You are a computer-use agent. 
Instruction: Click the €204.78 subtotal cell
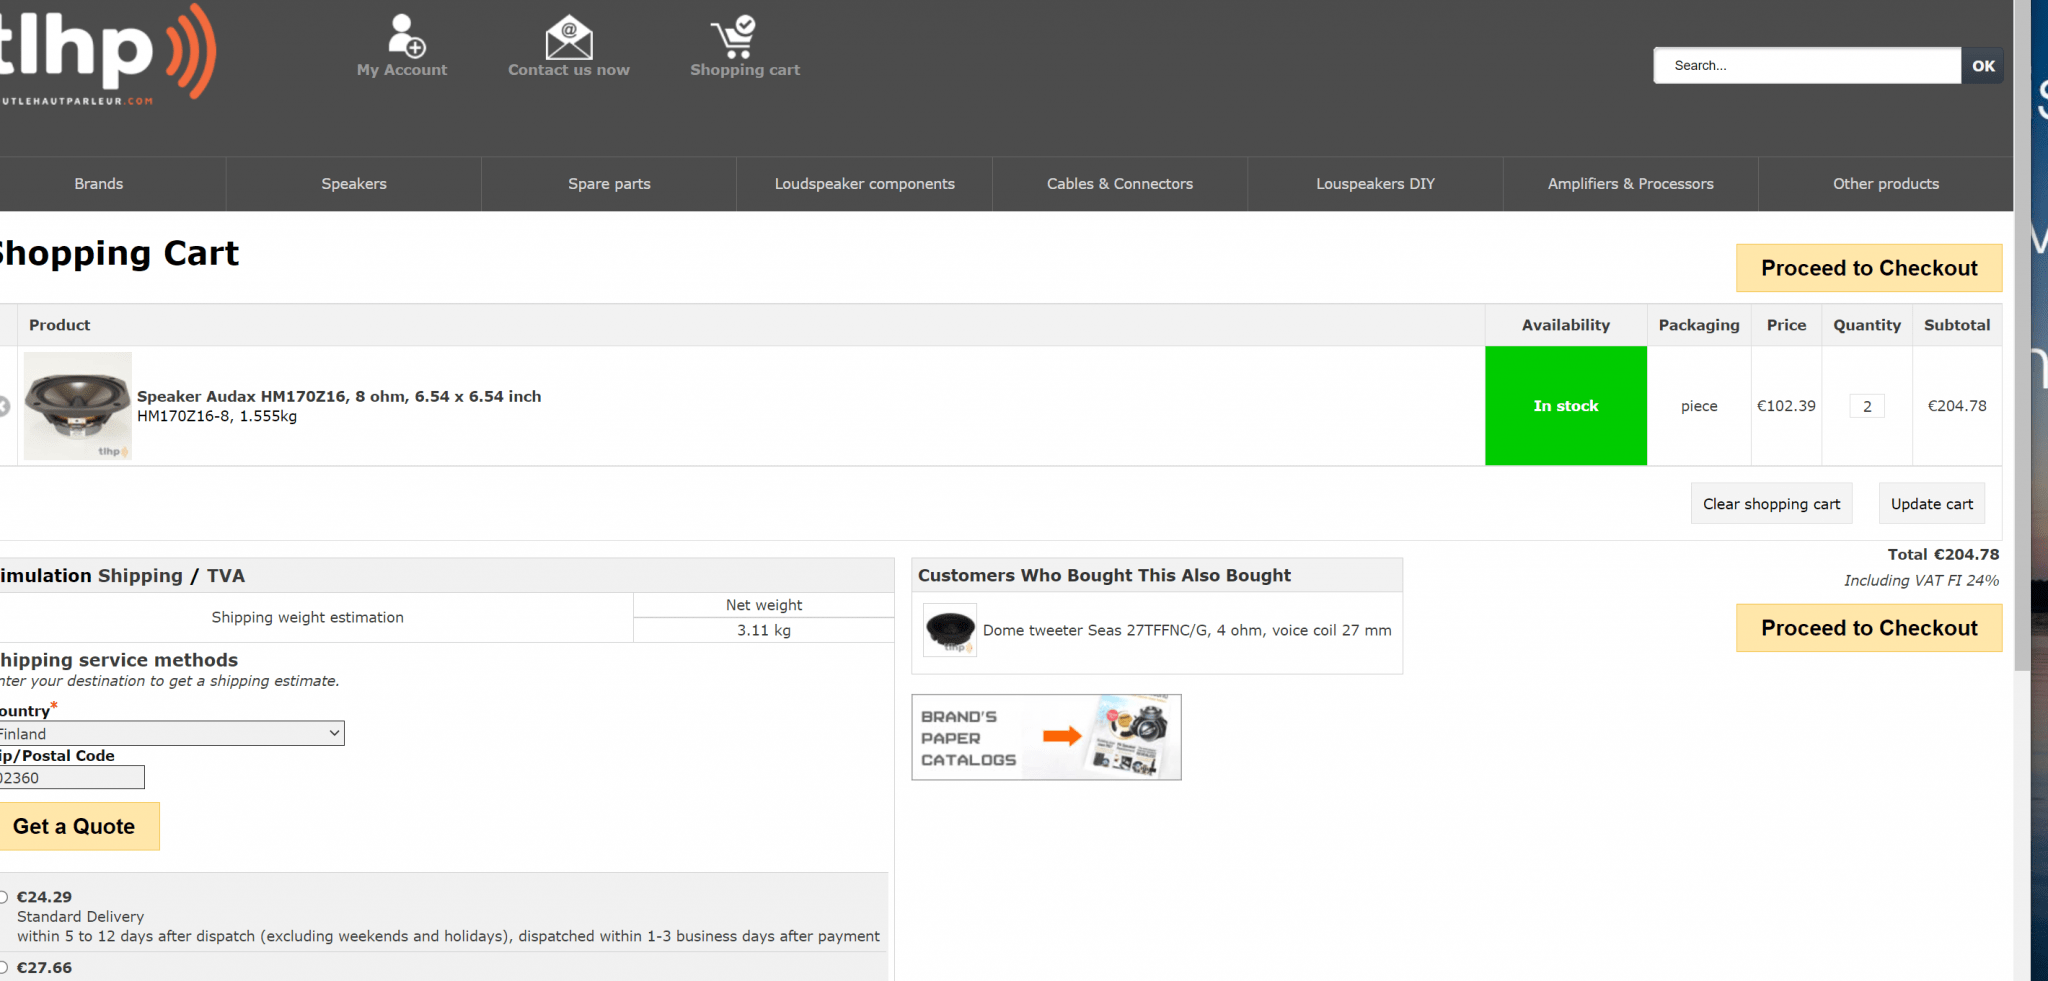point(1957,406)
